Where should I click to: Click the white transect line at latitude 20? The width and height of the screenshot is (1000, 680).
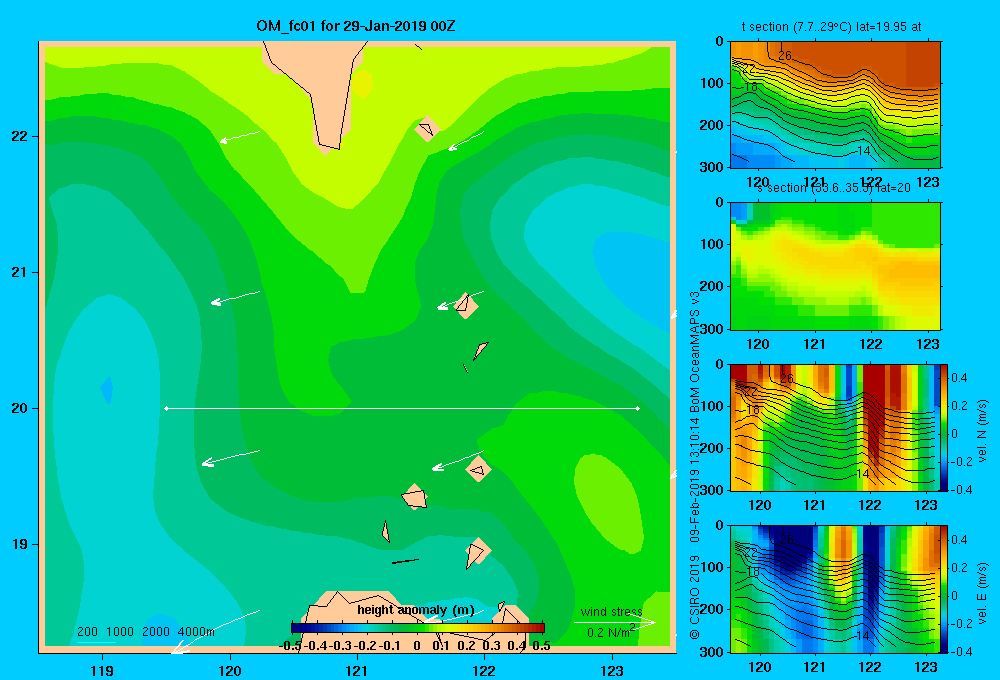click(402, 408)
